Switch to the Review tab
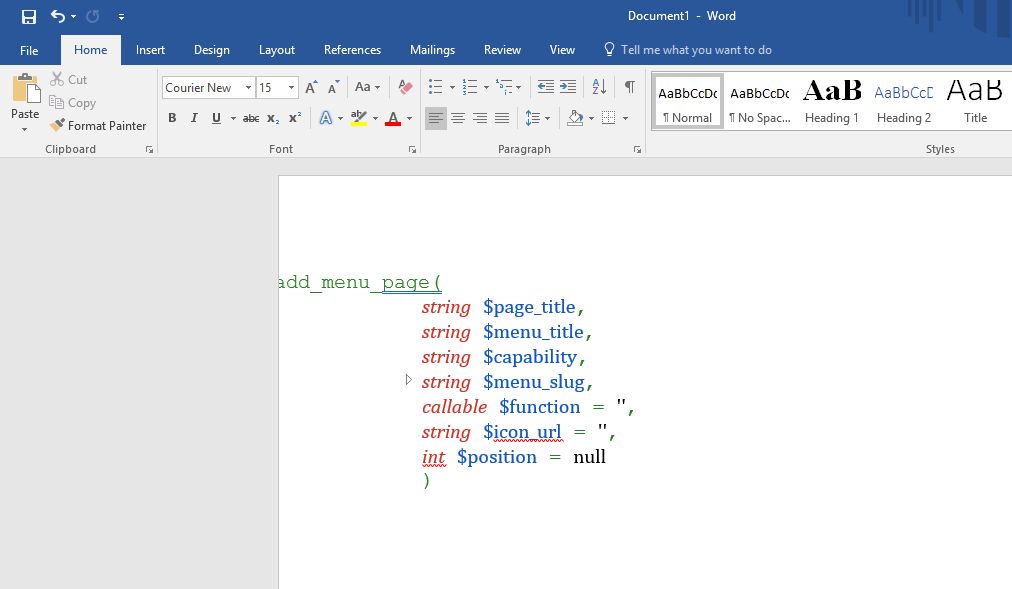1012x589 pixels. [502, 50]
